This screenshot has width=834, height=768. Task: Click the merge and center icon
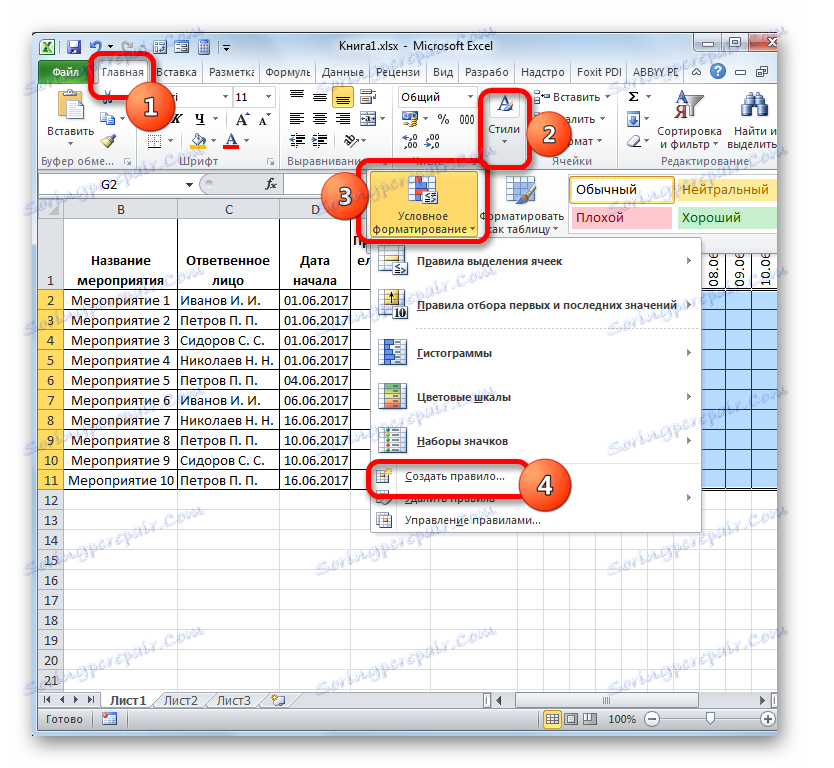tap(368, 119)
